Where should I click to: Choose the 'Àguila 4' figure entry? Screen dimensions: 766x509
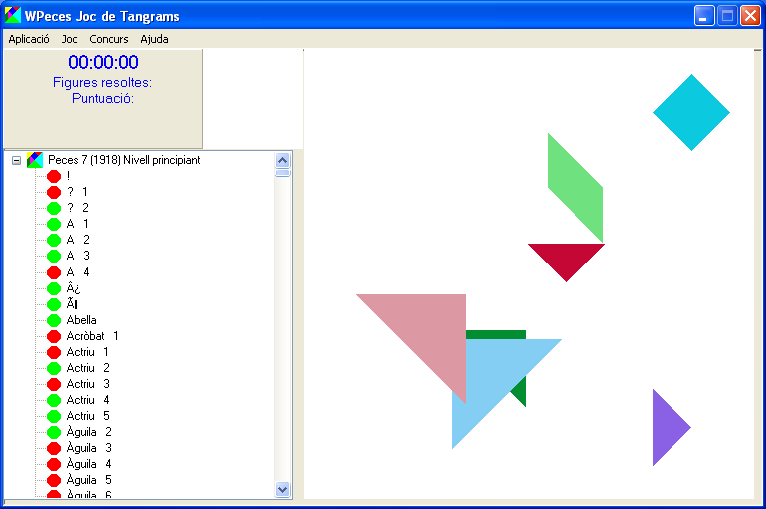89,464
